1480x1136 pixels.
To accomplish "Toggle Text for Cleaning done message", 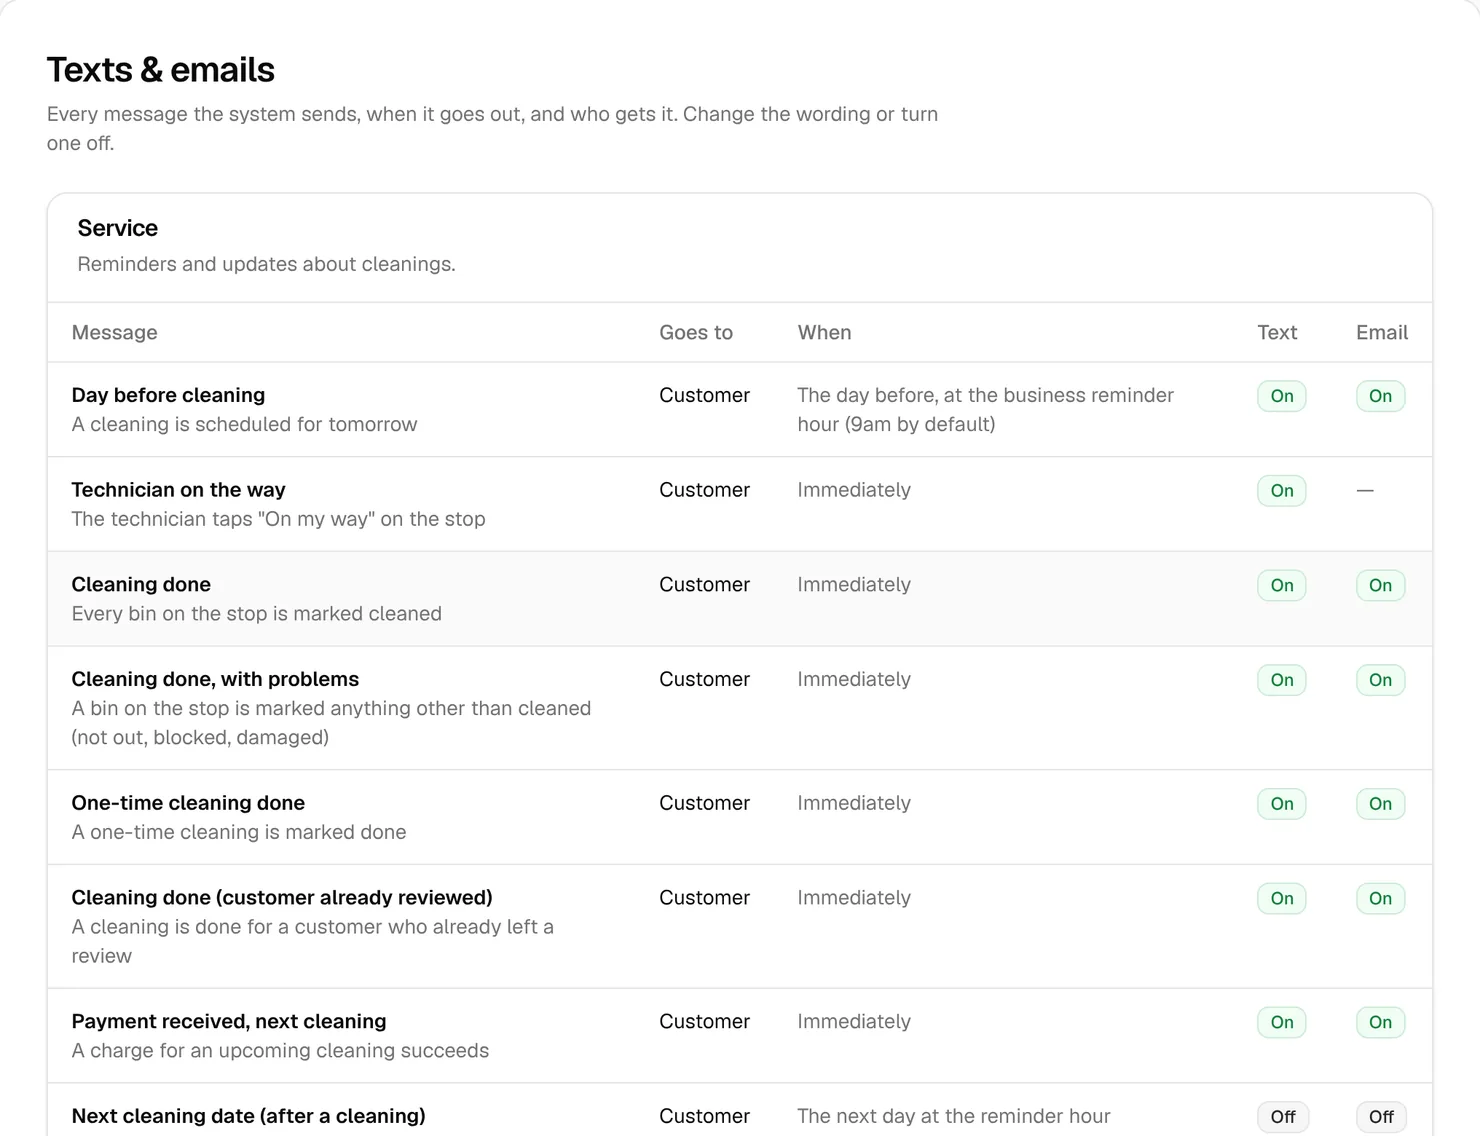I will click(1282, 585).
